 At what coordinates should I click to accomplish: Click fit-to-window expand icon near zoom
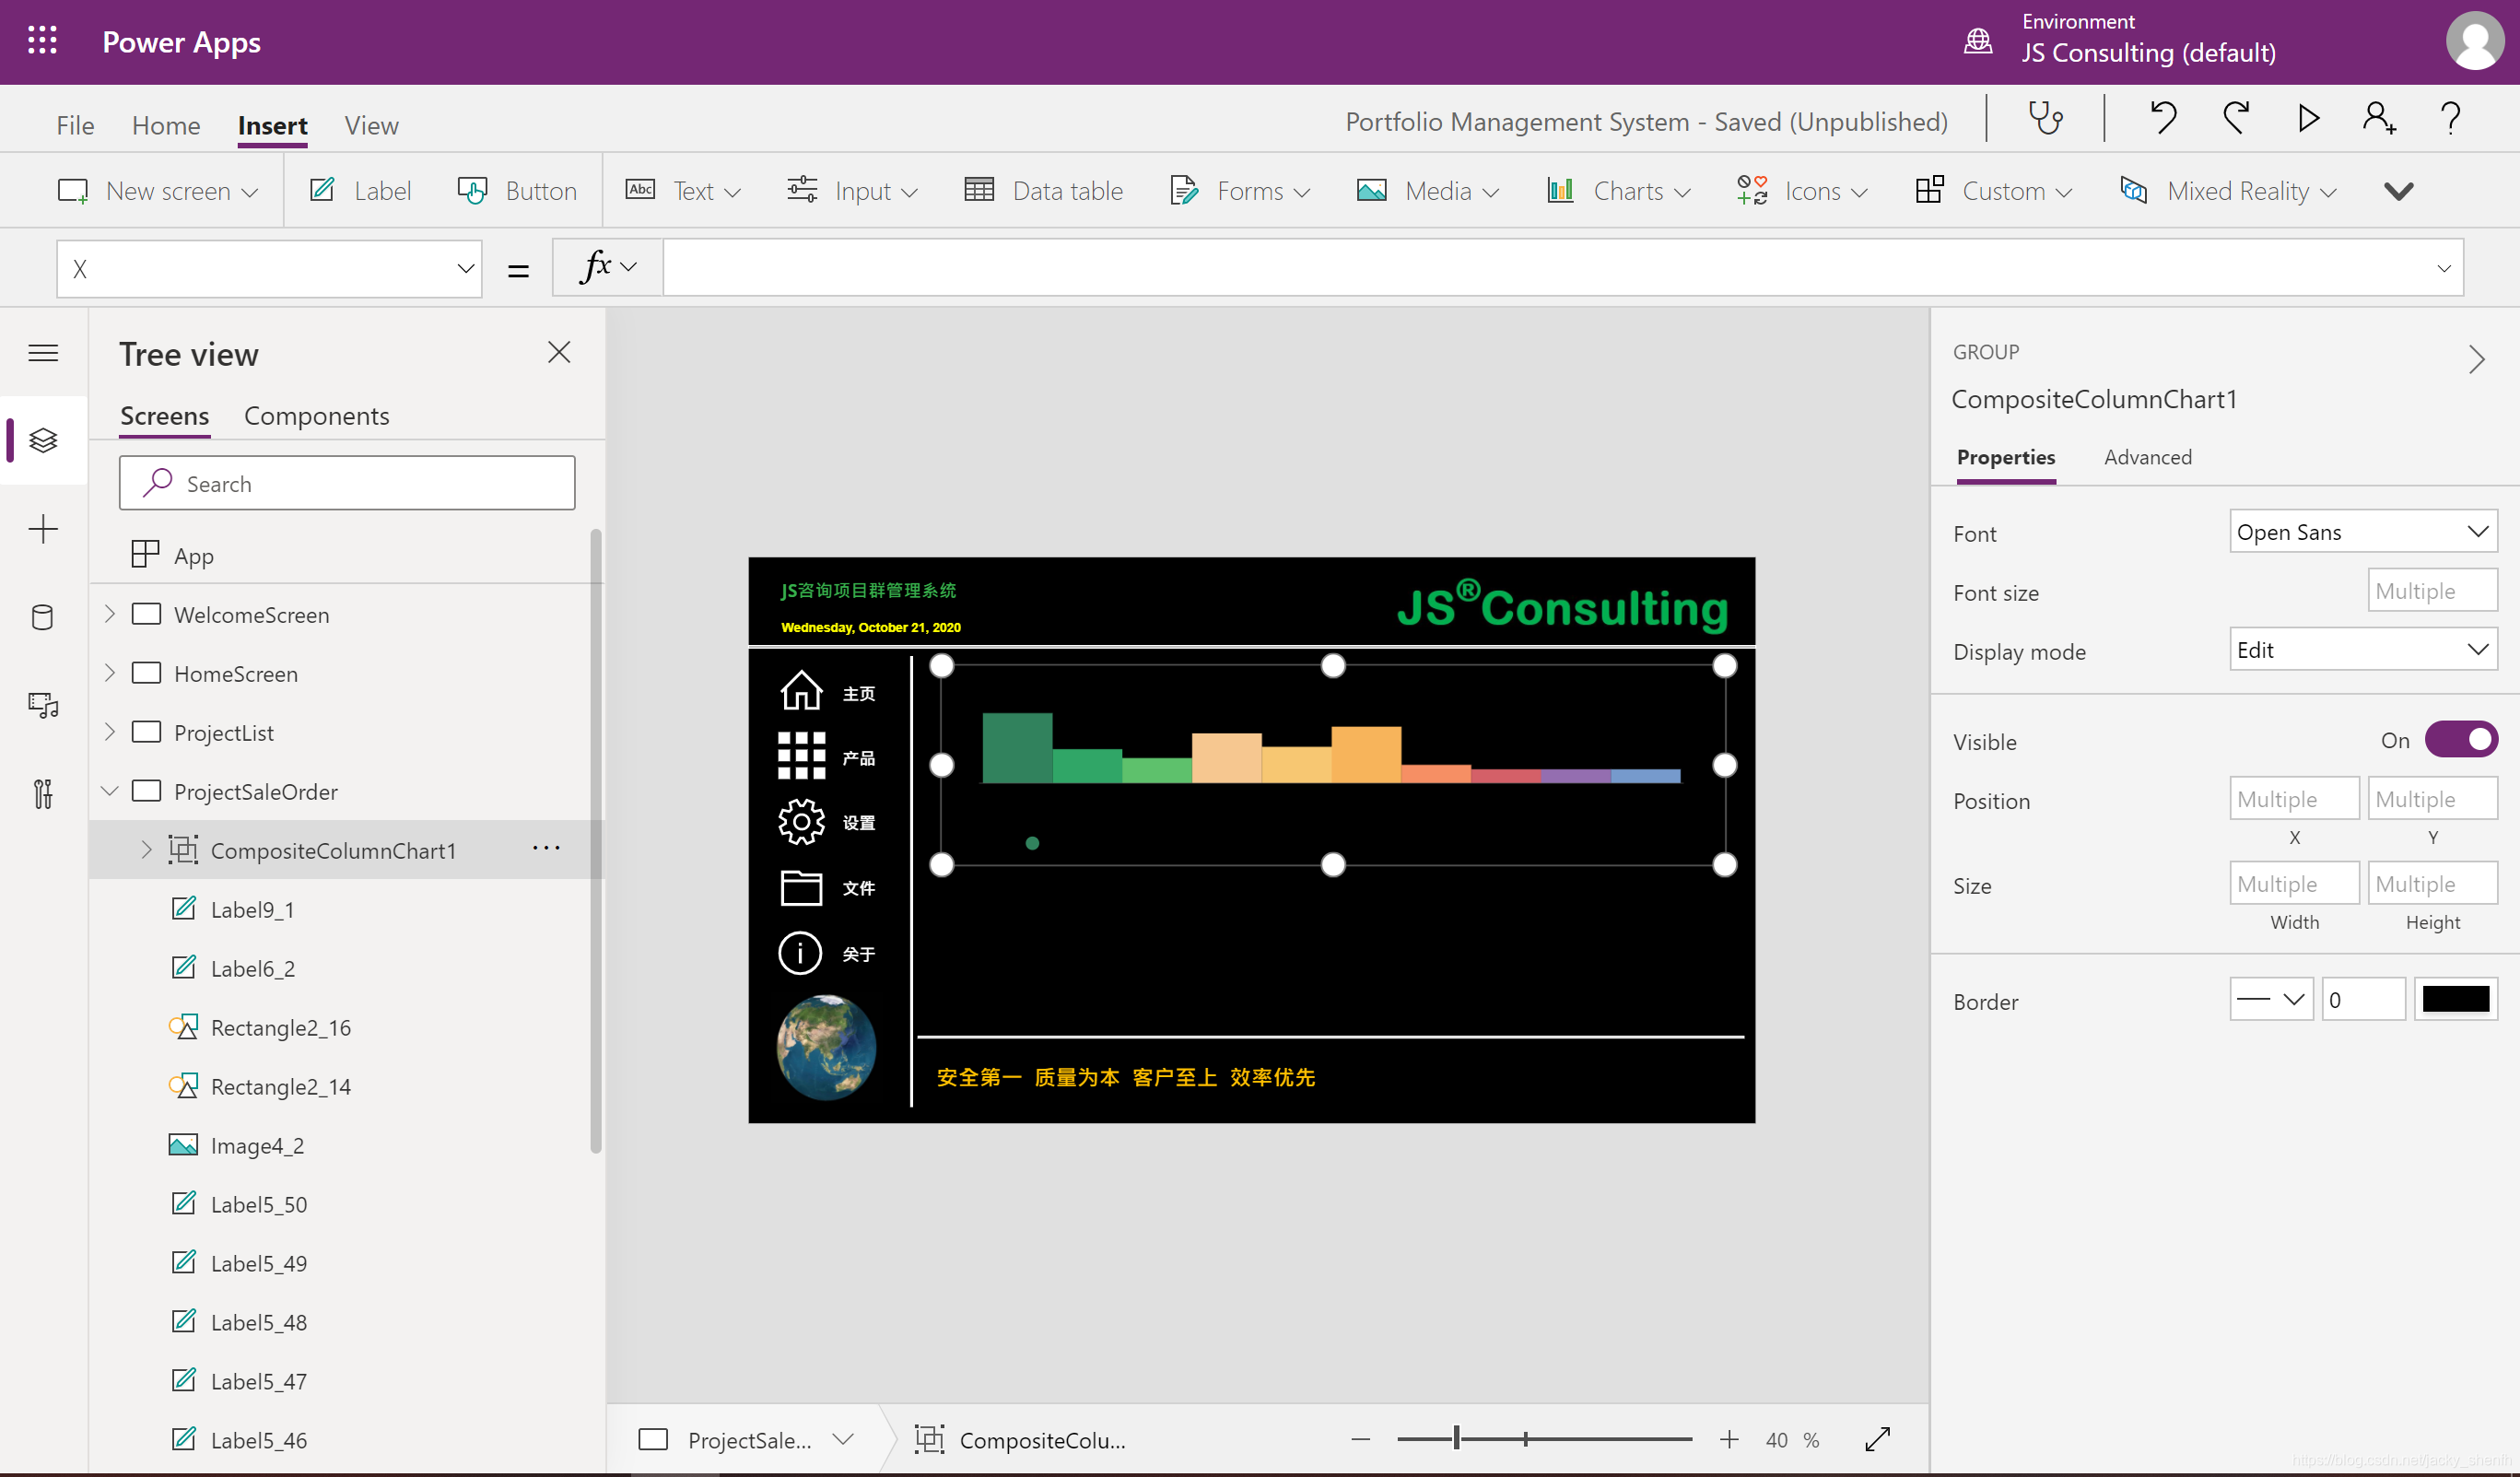click(1877, 1439)
